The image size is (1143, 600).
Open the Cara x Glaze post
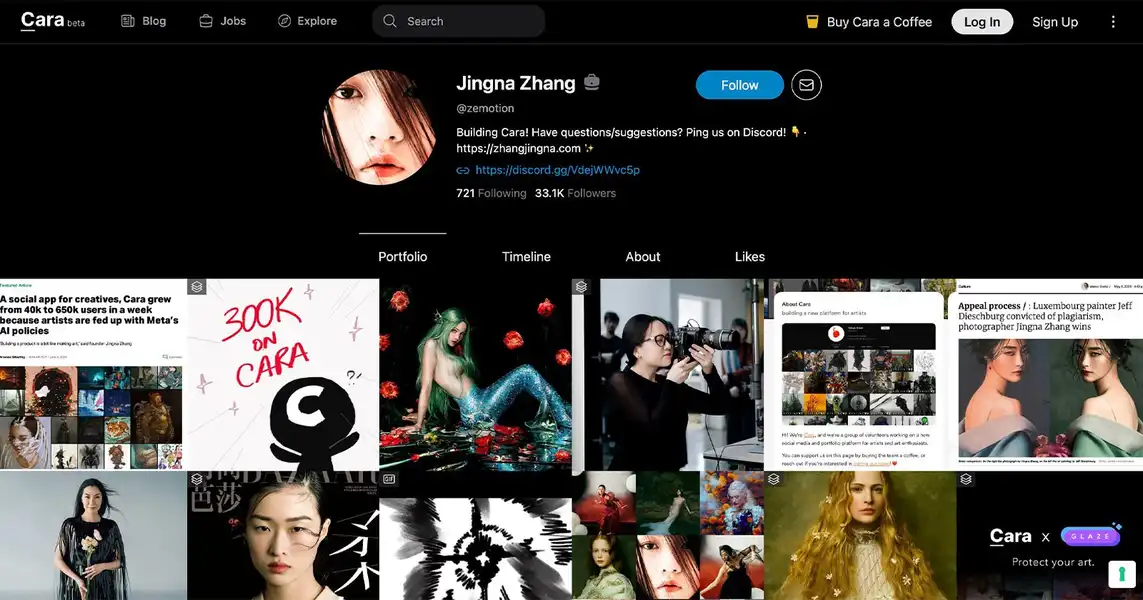pyautogui.click(x=1049, y=536)
